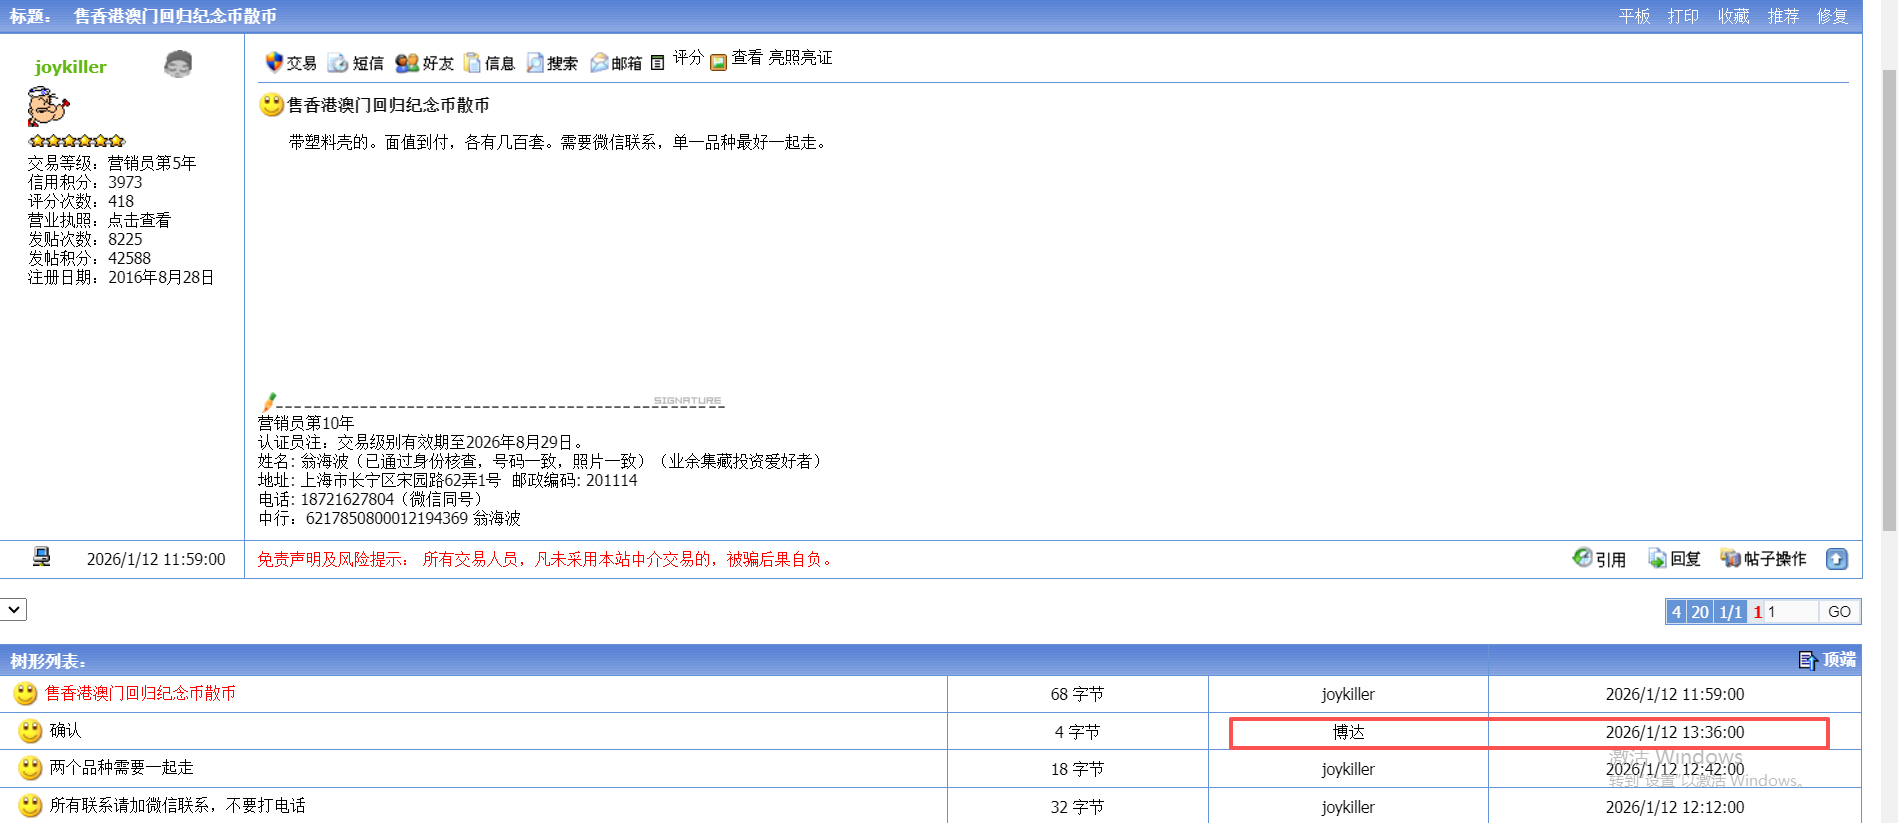Click the blue up-arrow back-to-top icon
Image resolution: width=1898 pixels, height=823 pixels.
(x=1836, y=559)
